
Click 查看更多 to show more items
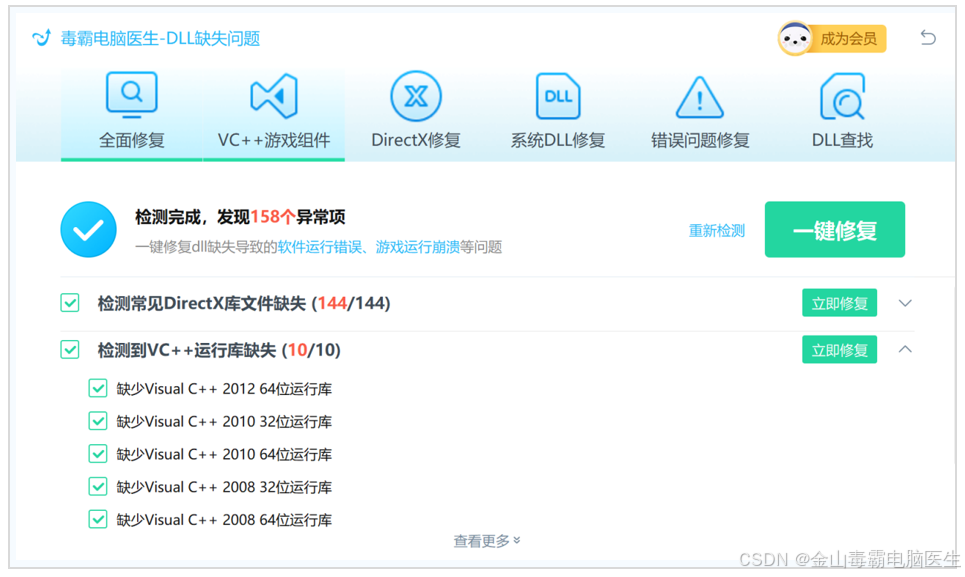click(x=487, y=541)
